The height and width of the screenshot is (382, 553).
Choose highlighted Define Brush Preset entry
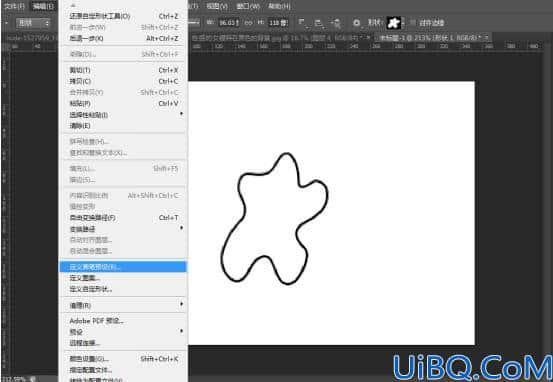tap(123, 267)
